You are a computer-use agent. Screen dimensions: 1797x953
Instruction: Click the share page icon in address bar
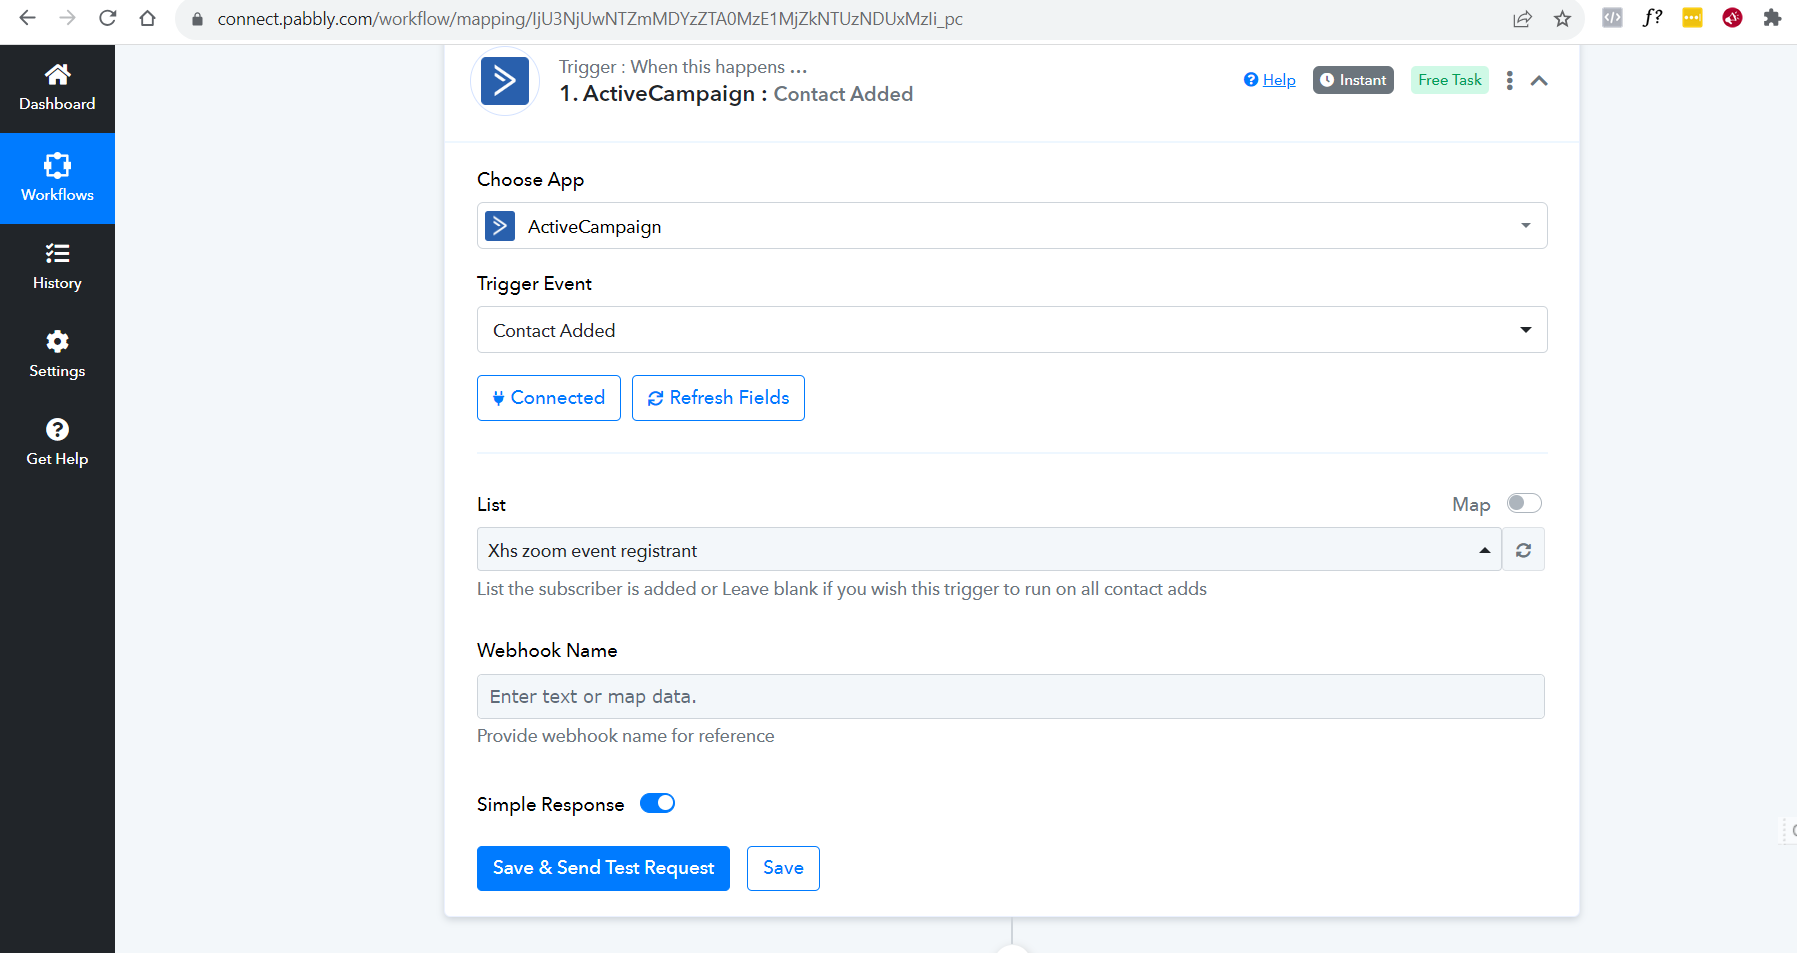(1522, 19)
